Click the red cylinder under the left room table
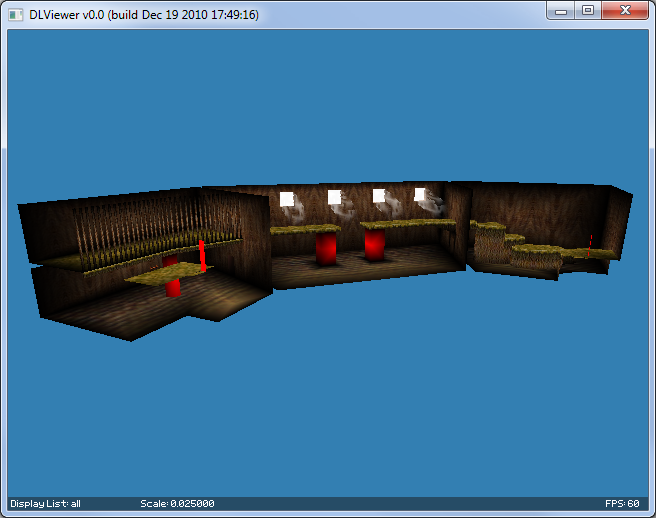 pos(173,288)
